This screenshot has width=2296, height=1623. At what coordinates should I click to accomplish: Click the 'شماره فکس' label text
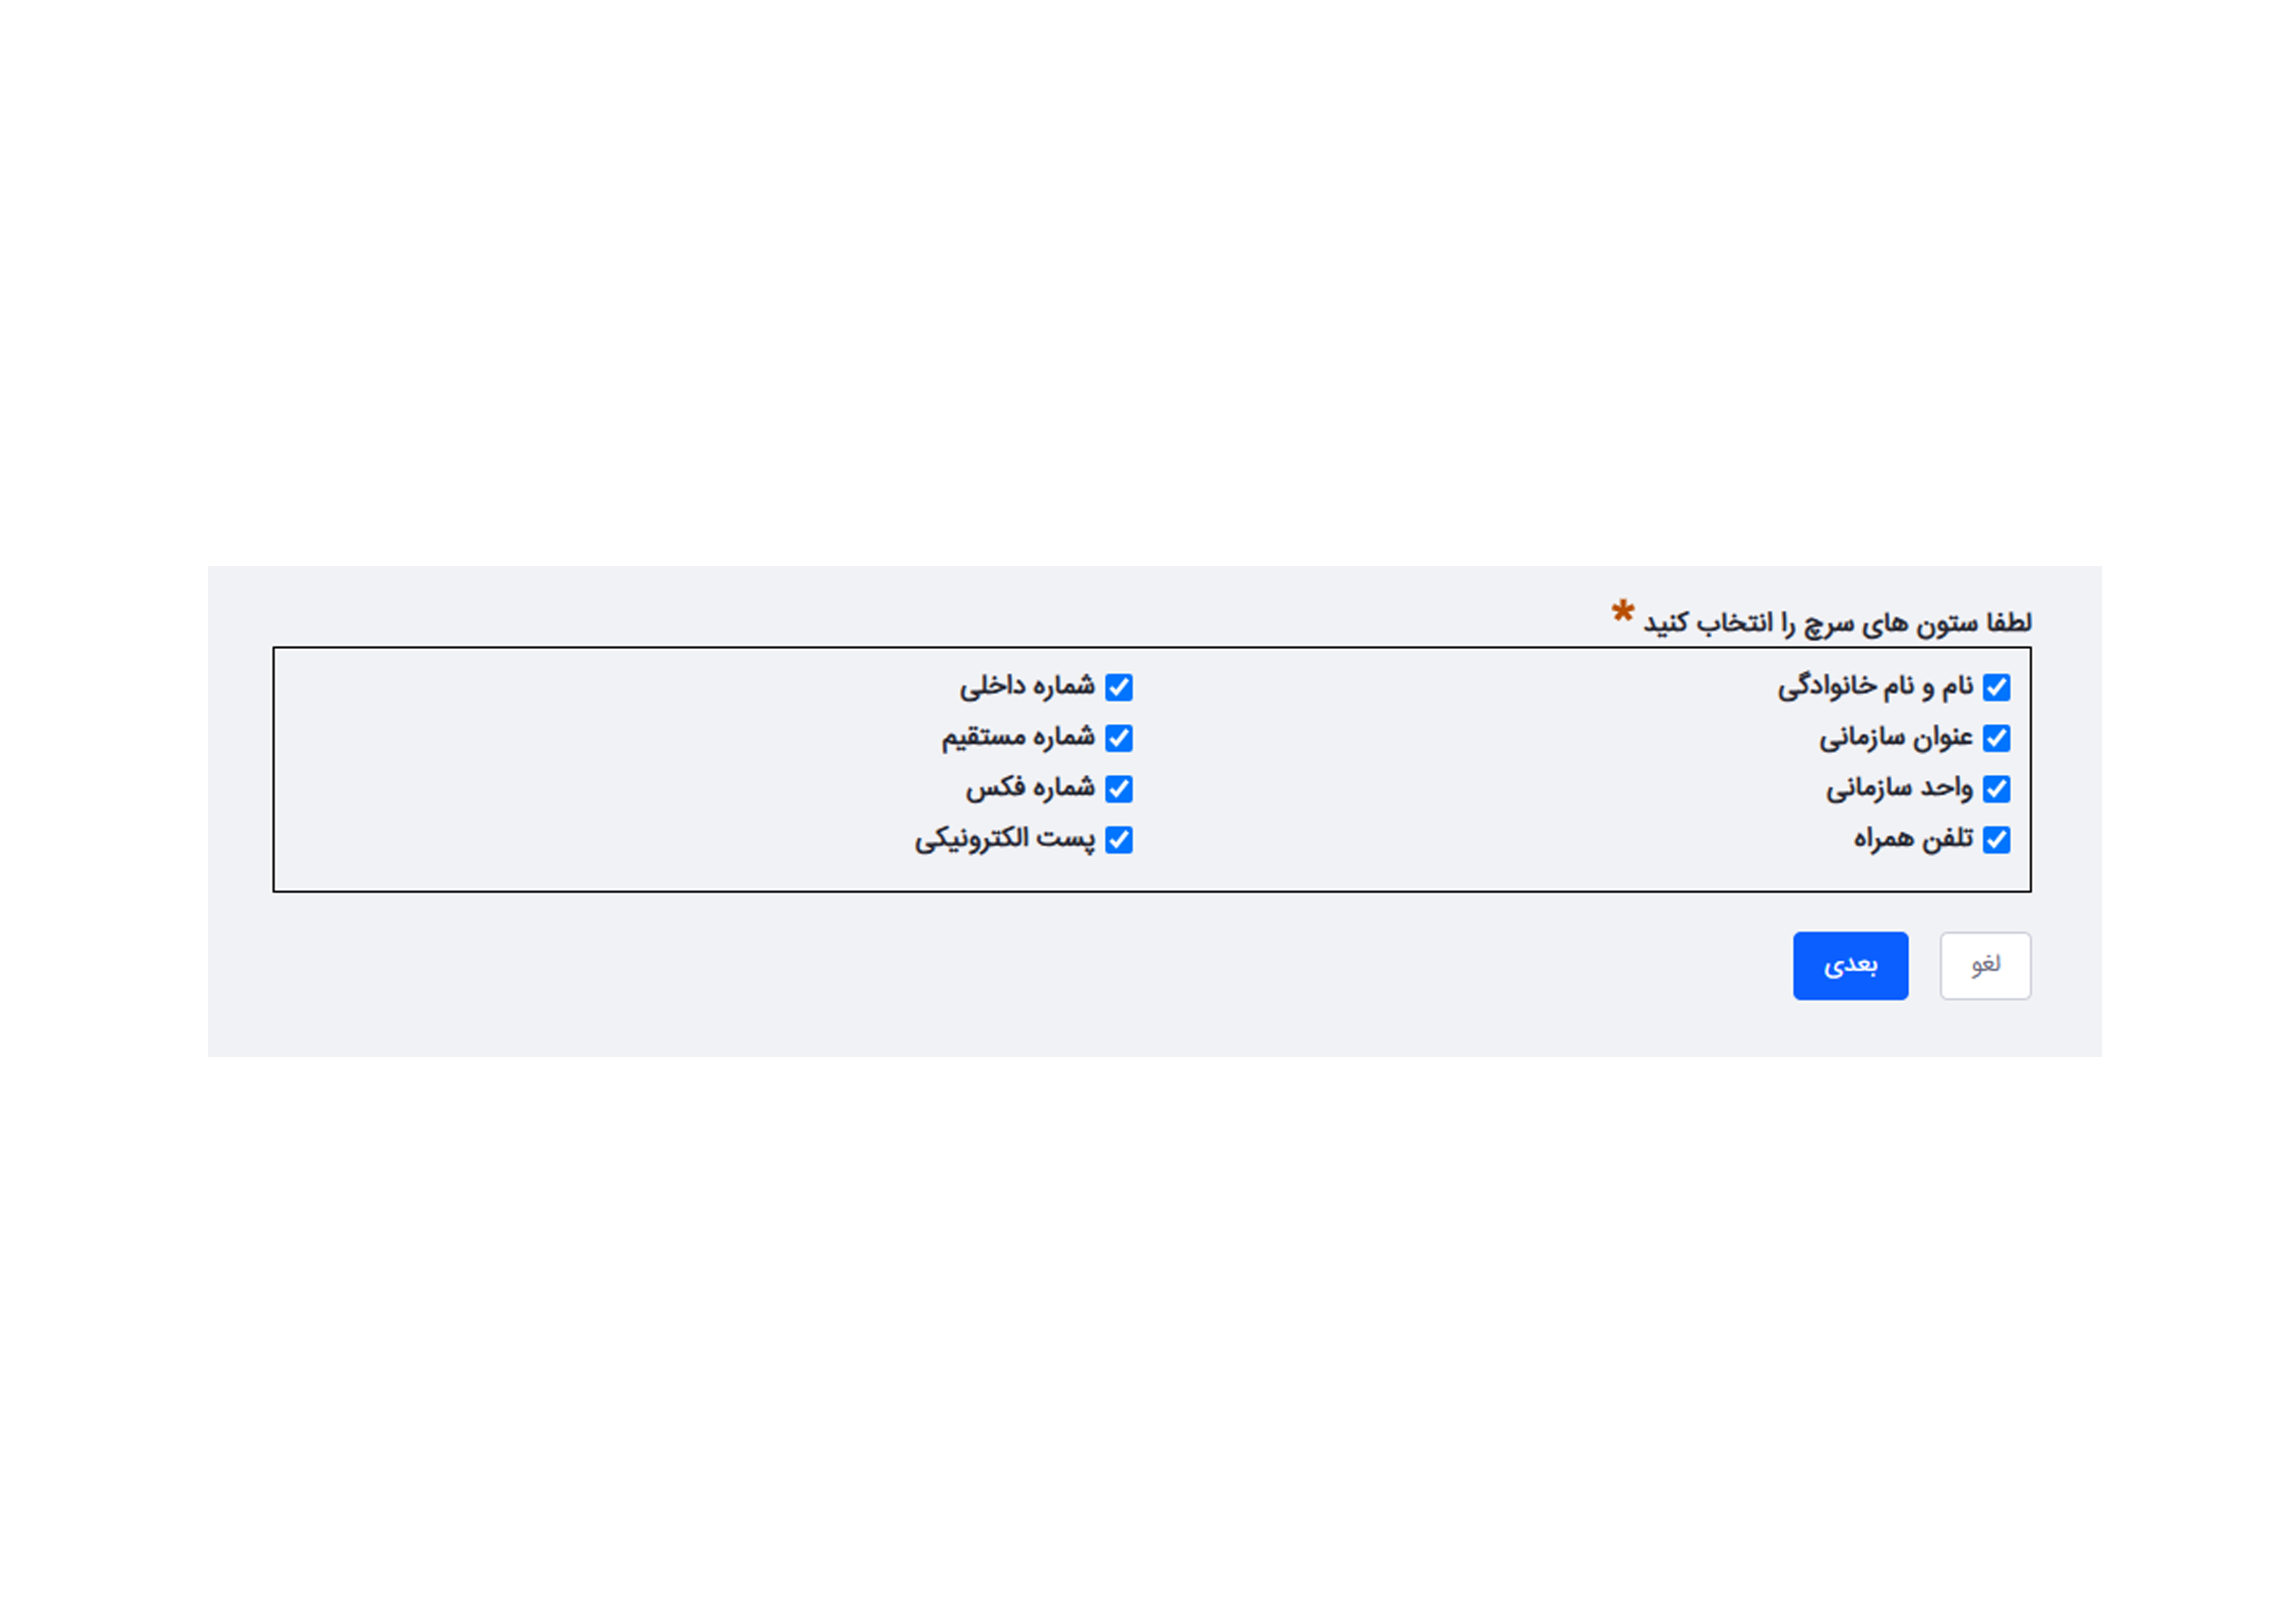click(1030, 788)
